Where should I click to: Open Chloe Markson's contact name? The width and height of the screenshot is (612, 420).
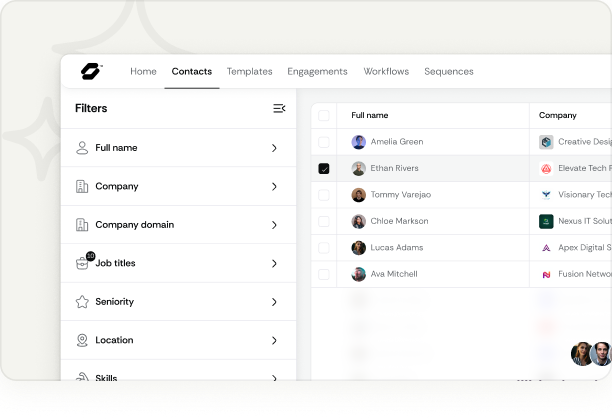[x=399, y=221]
